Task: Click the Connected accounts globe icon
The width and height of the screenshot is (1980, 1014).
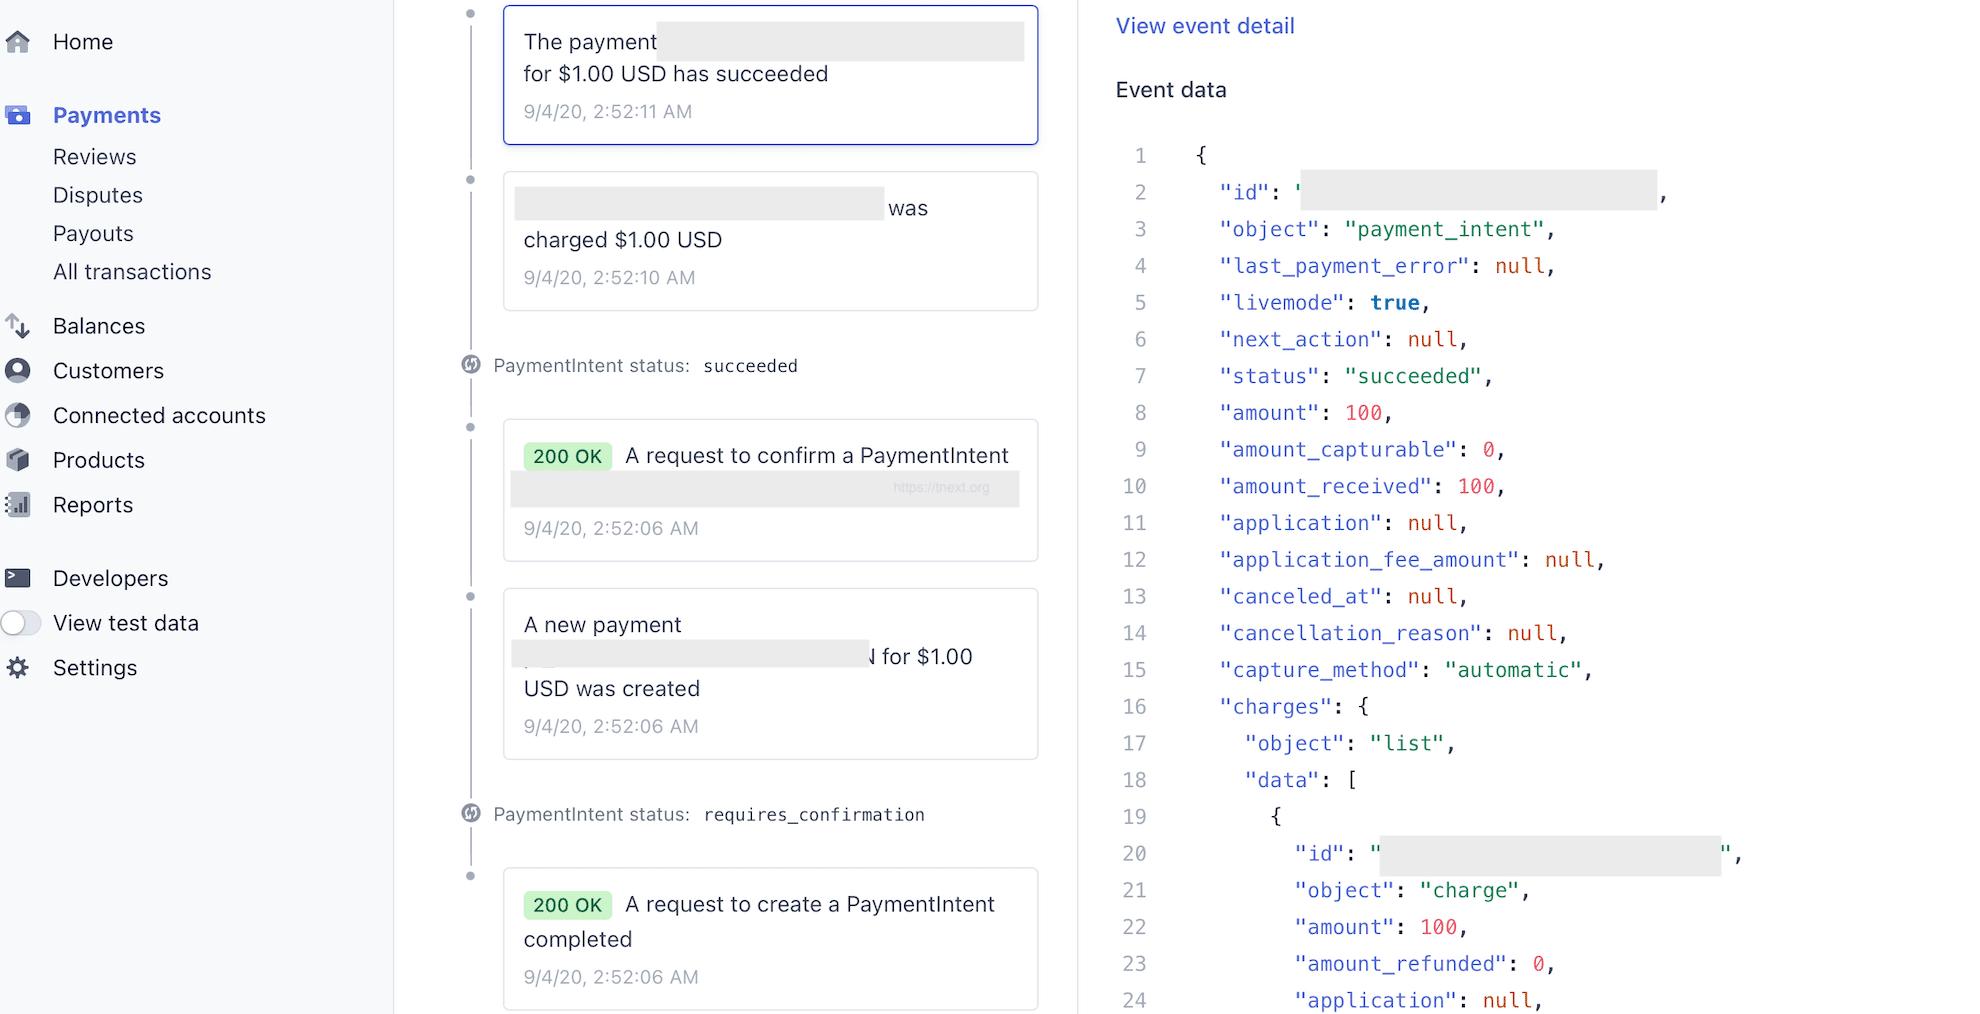Action: point(18,415)
